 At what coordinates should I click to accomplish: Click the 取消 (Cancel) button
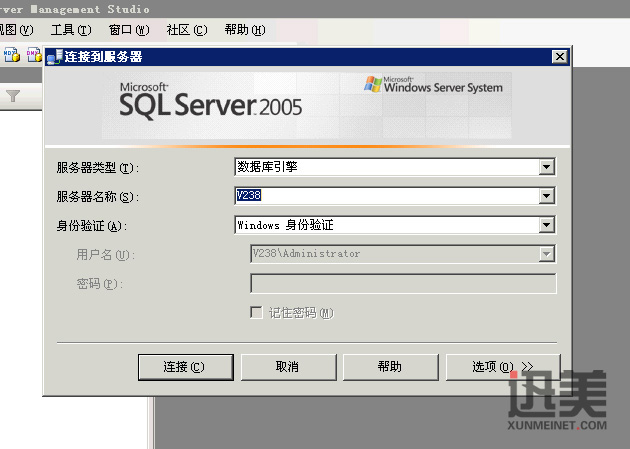pyautogui.click(x=288, y=367)
